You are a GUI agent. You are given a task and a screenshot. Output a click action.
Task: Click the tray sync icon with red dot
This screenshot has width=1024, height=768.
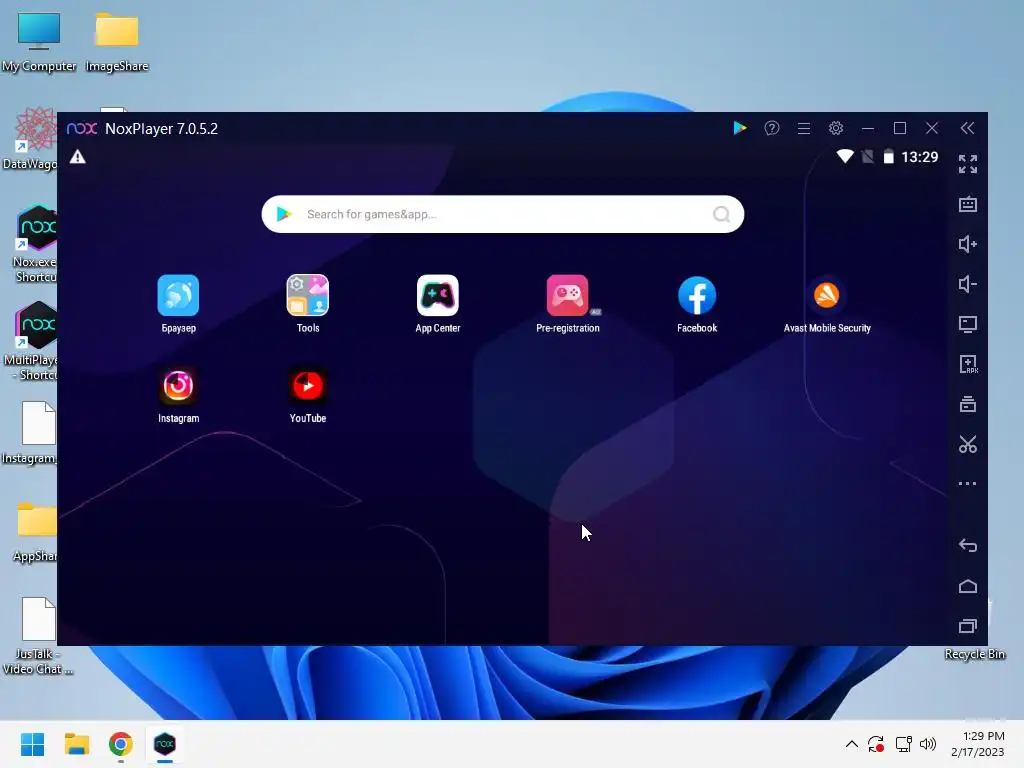[x=876, y=744]
